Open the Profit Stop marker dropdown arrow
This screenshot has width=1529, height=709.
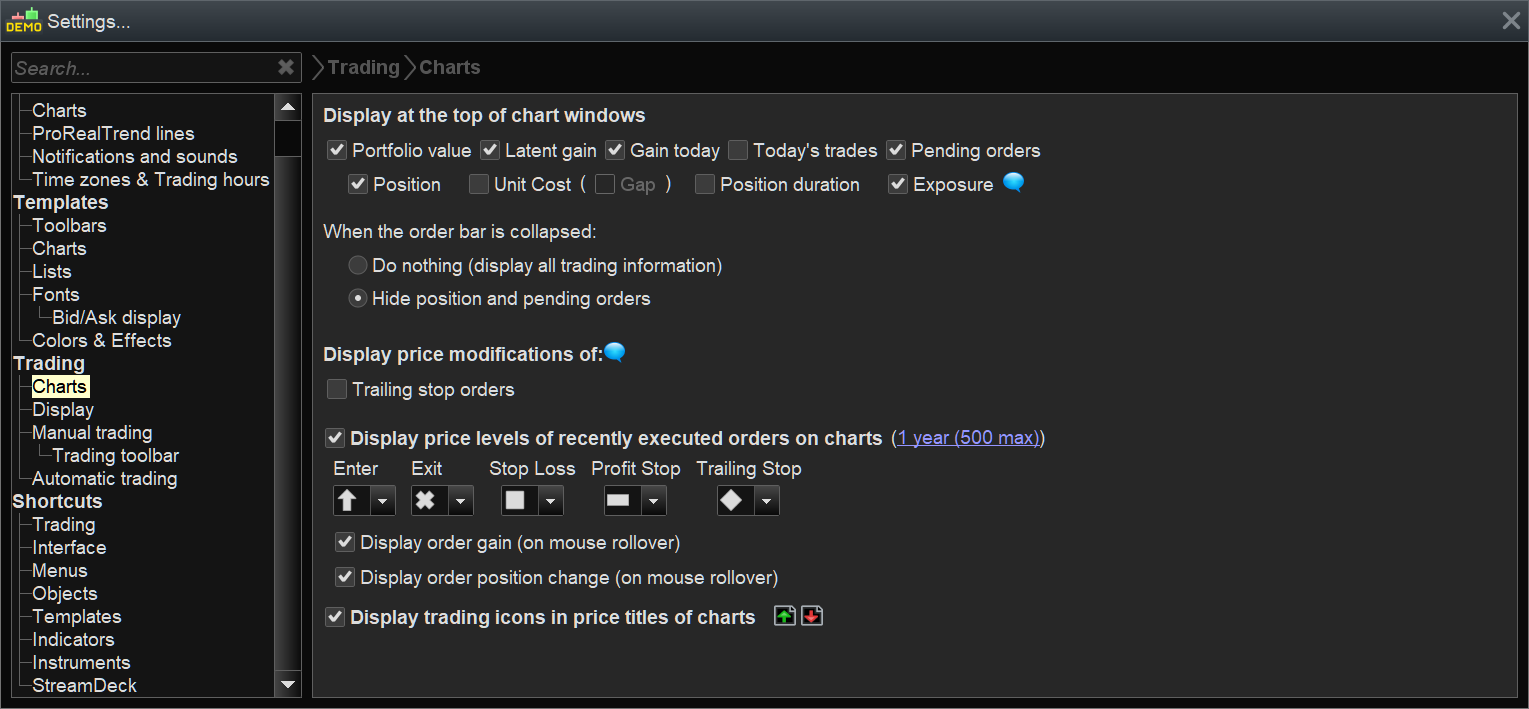pyautogui.click(x=653, y=500)
